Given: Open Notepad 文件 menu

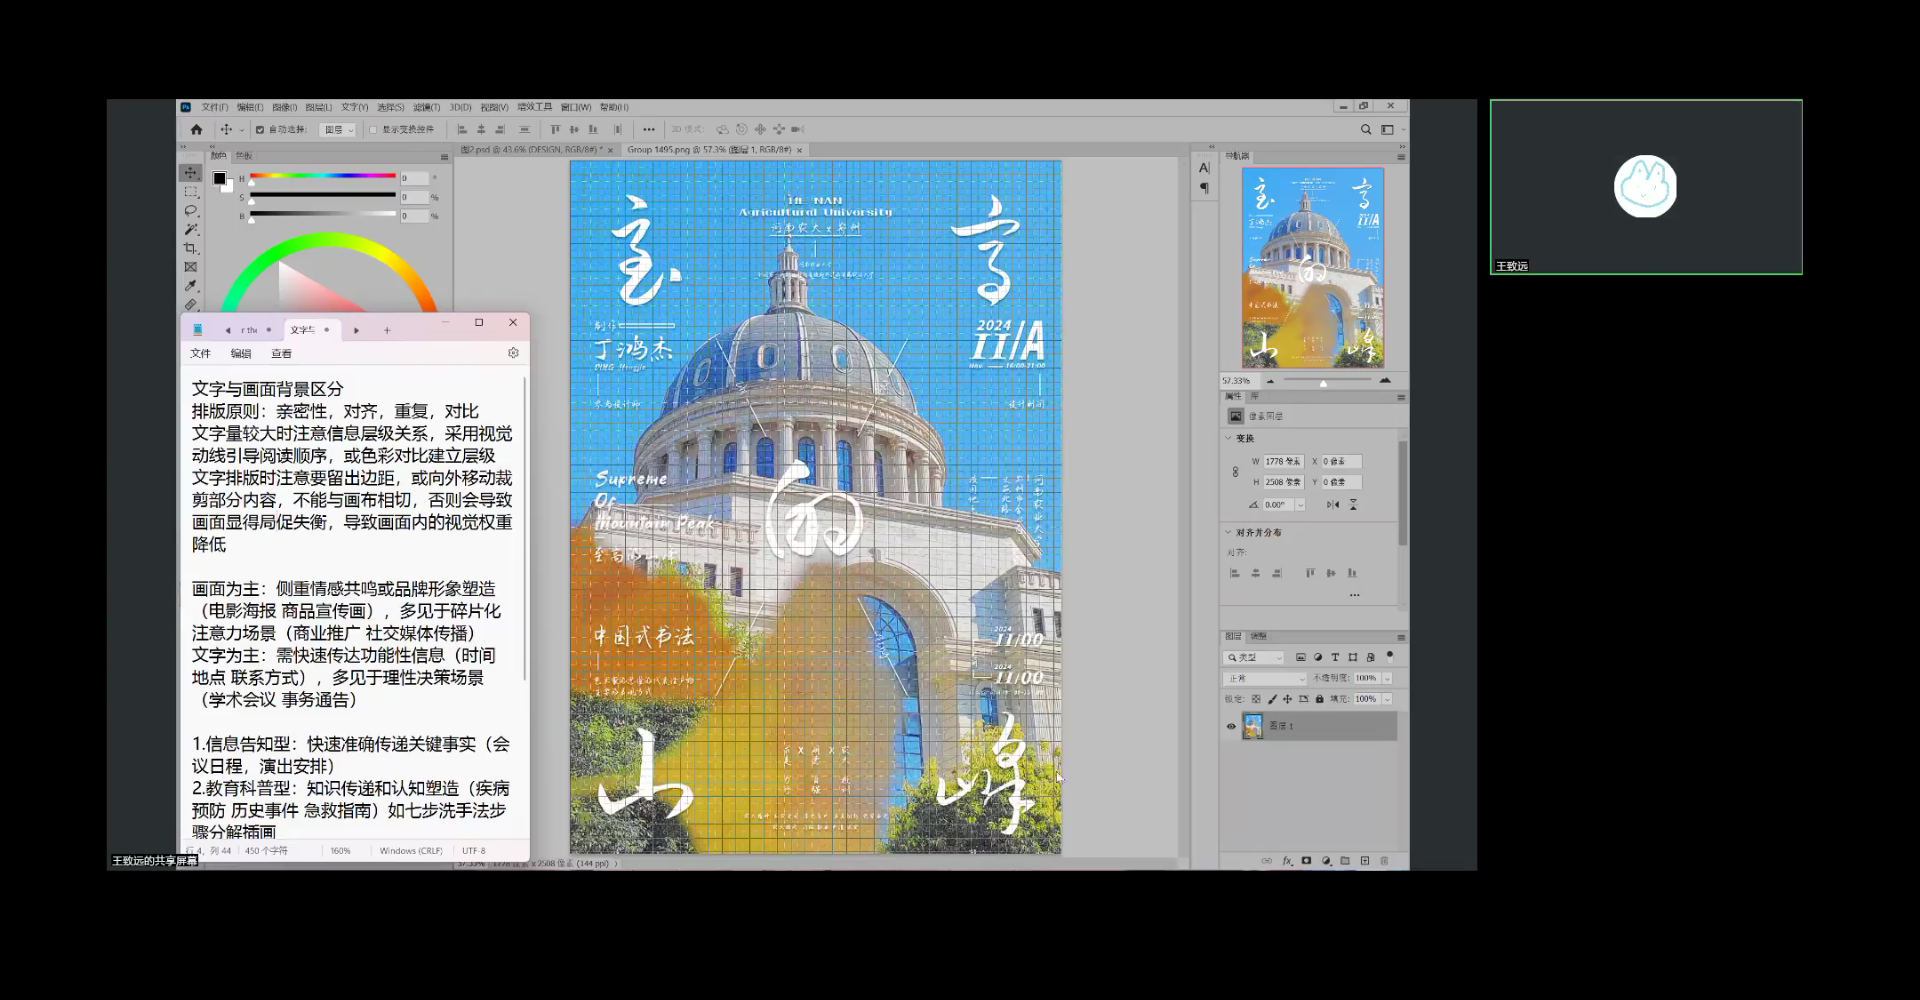Looking at the screenshot, I should pyautogui.click(x=200, y=353).
